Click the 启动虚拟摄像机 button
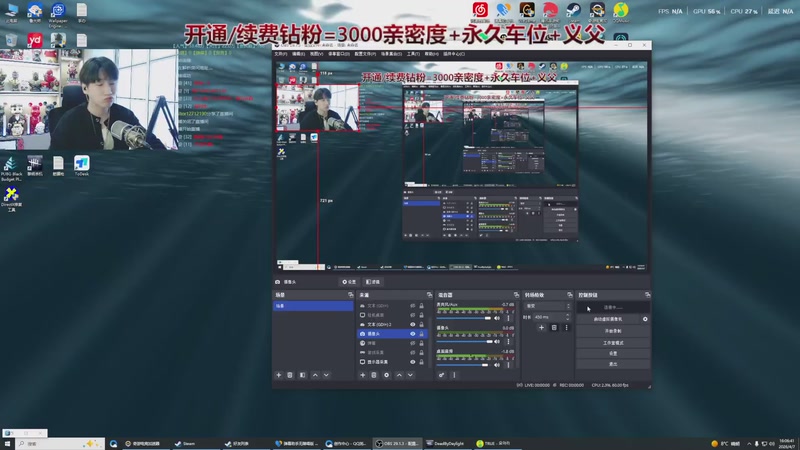Viewport: 800px width, 450px height. click(608, 319)
